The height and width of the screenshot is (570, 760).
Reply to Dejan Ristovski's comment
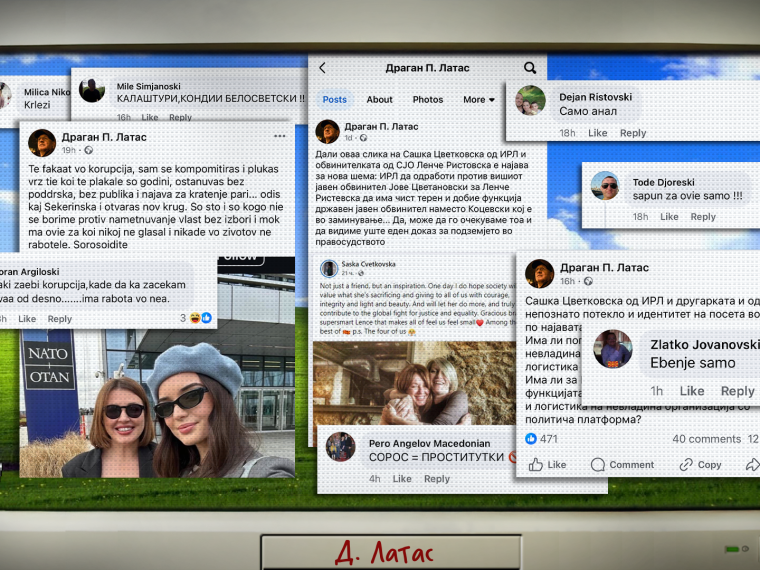(633, 133)
